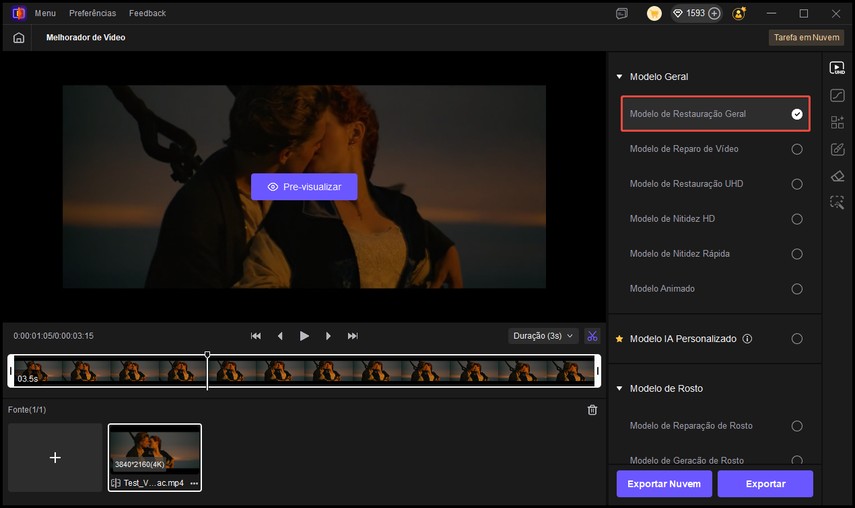
Task: Open the edit pencil sidebar tool
Action: pyautogui.click(x=837, y=149)
